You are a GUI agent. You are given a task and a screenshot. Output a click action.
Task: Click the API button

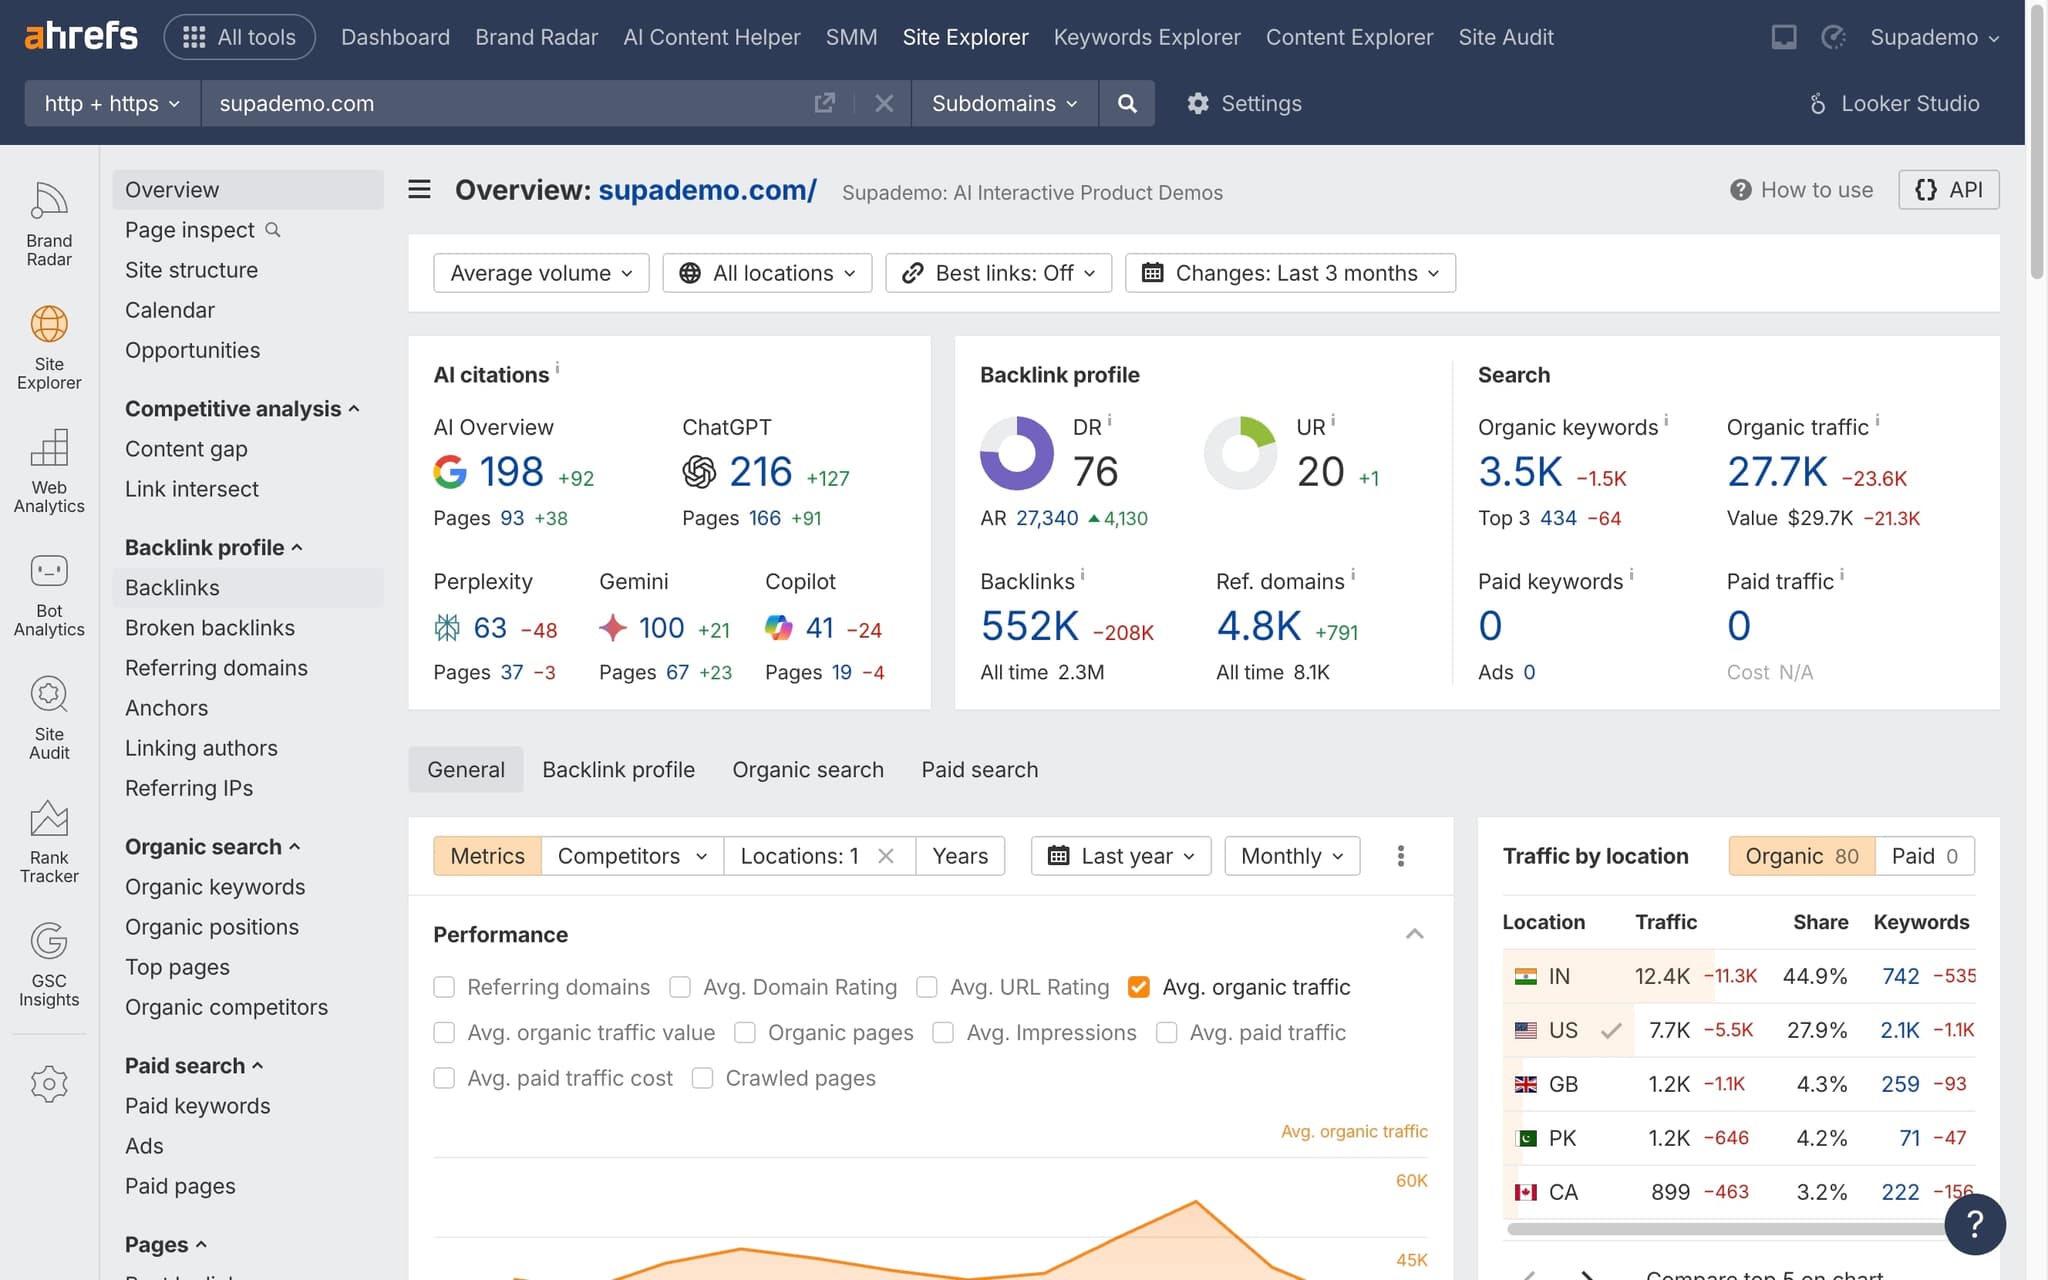1948,190
